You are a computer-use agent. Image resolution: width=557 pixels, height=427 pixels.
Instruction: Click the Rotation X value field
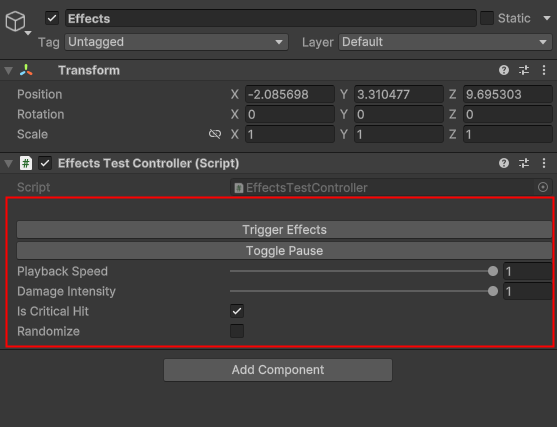pos(290,114)
